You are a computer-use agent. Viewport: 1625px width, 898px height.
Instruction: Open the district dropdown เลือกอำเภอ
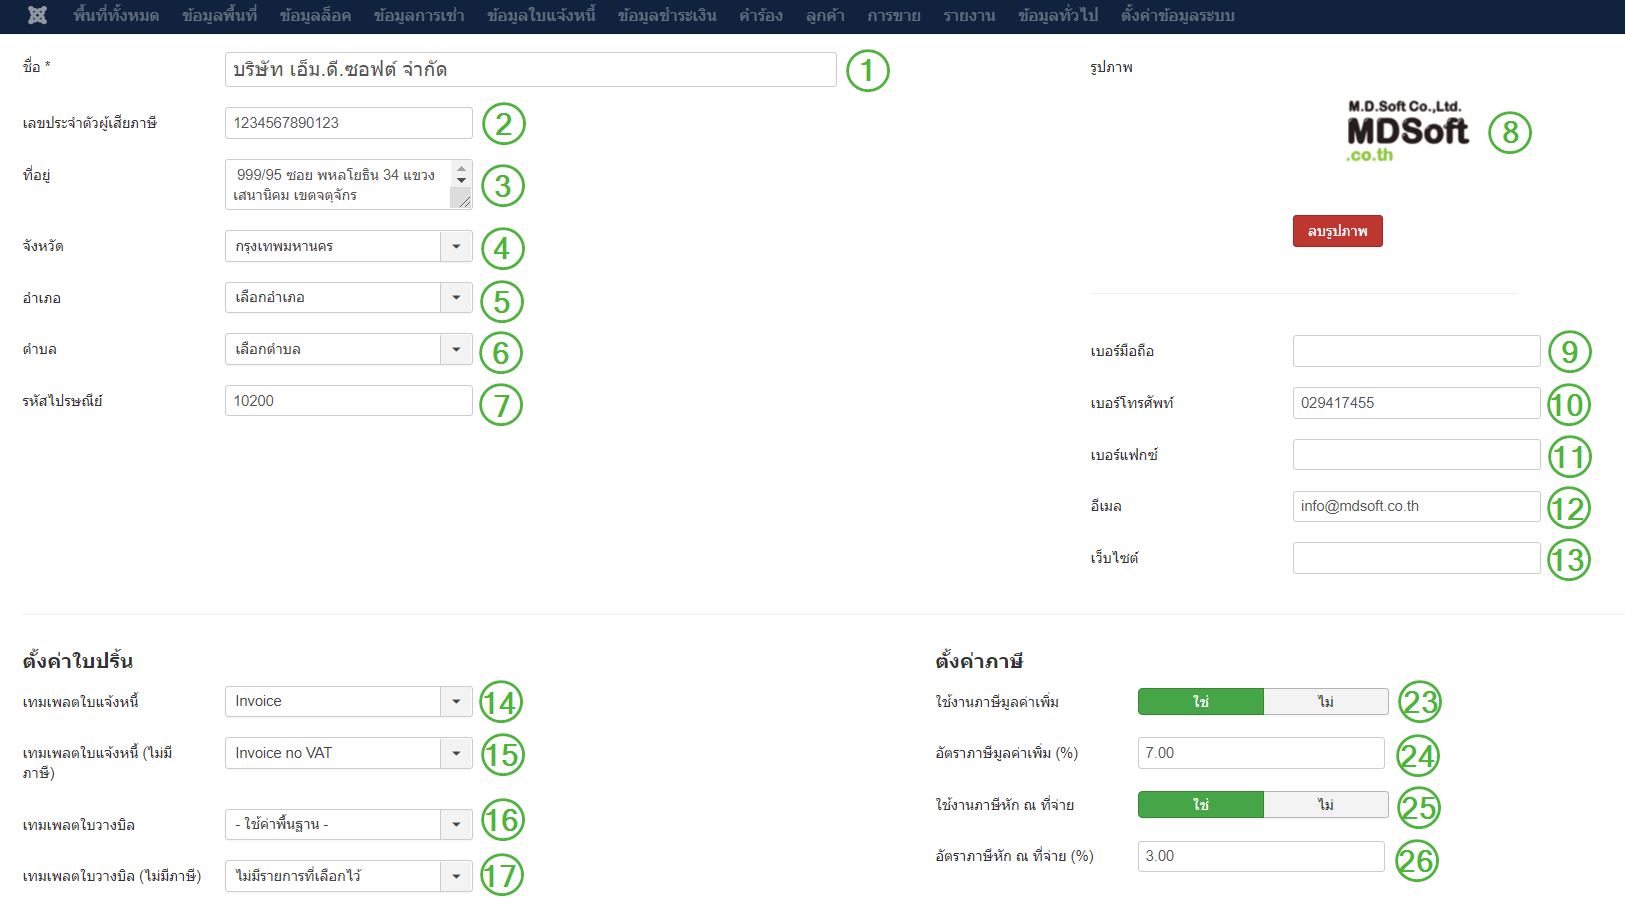(x=348, y=297)
